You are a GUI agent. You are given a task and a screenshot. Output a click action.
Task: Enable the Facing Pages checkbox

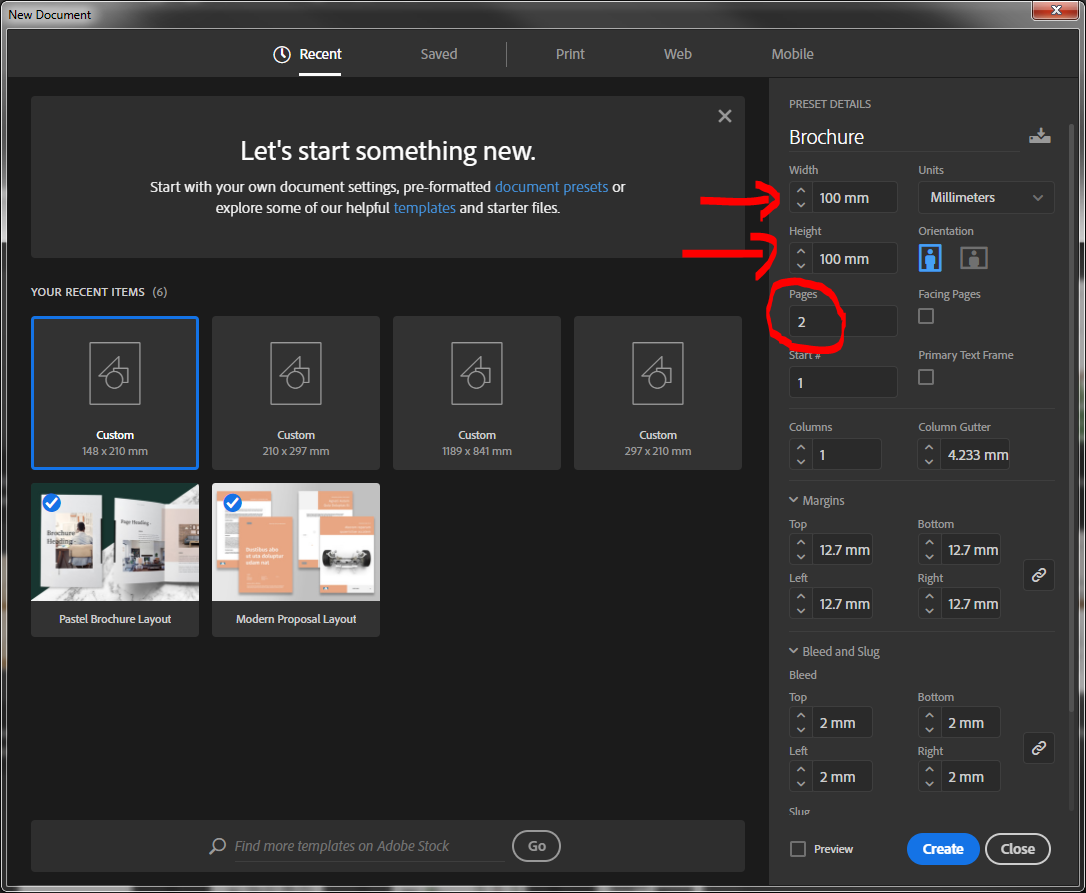[x=926, y=316]
